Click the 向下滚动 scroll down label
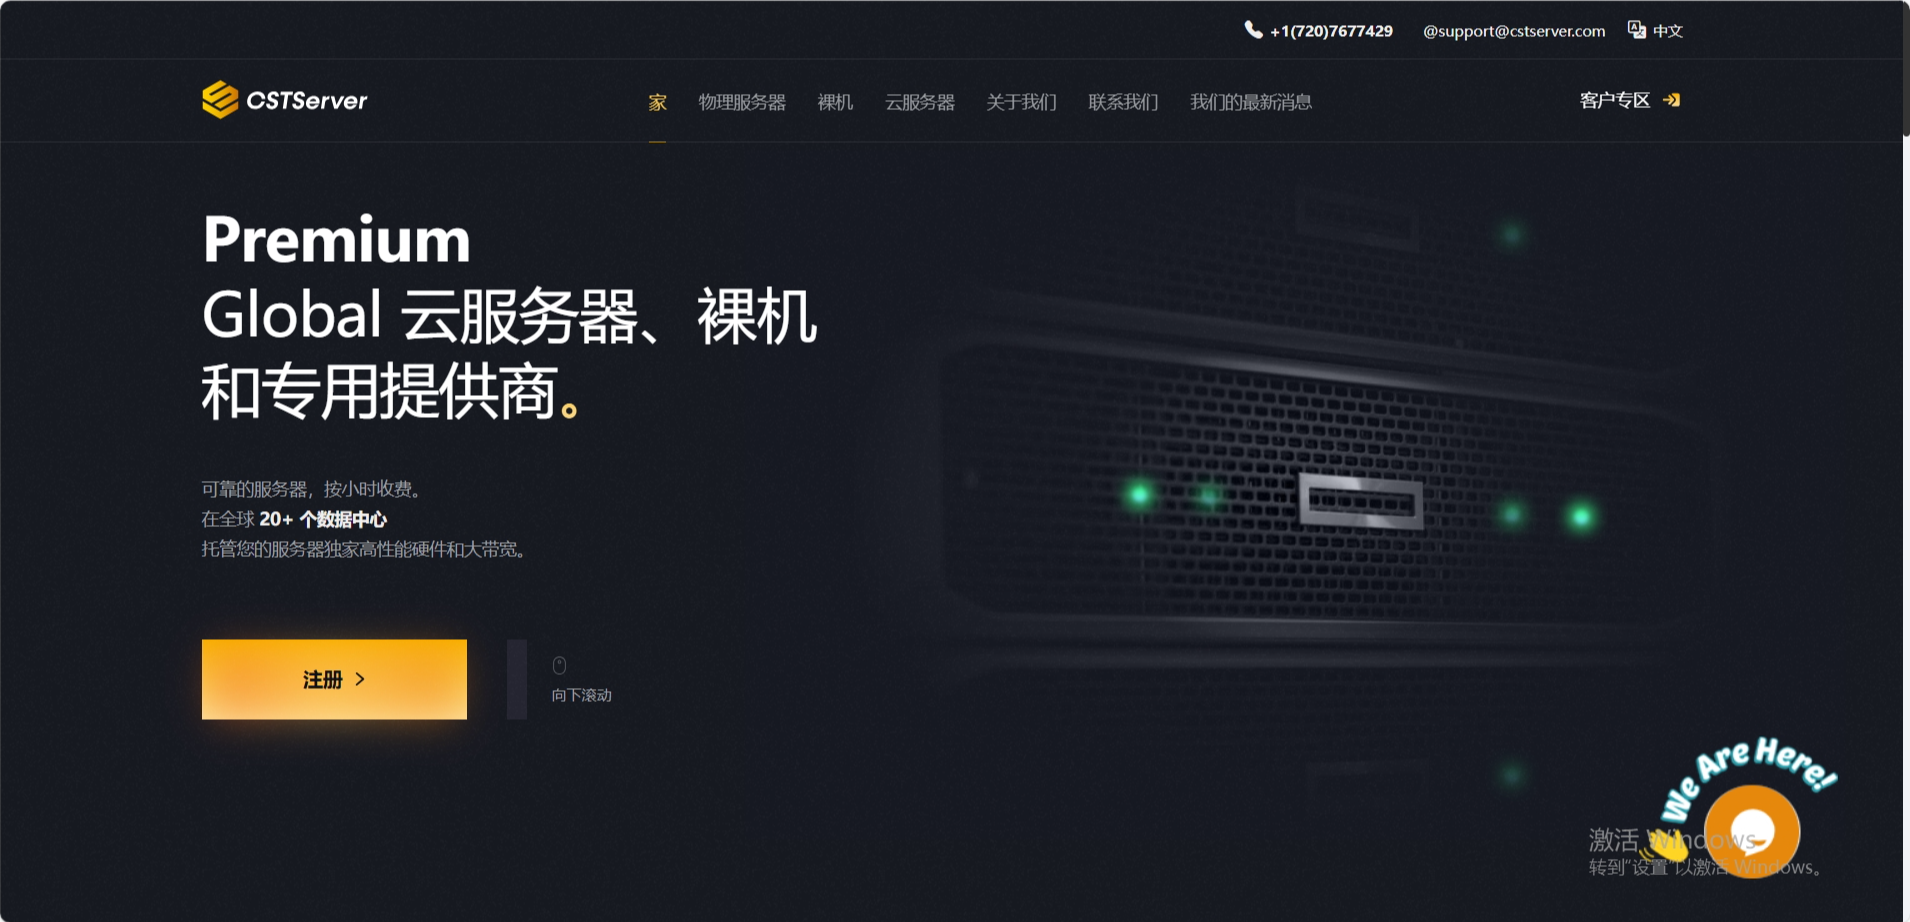Viewport: 1910px width, 922px height. 582,695
